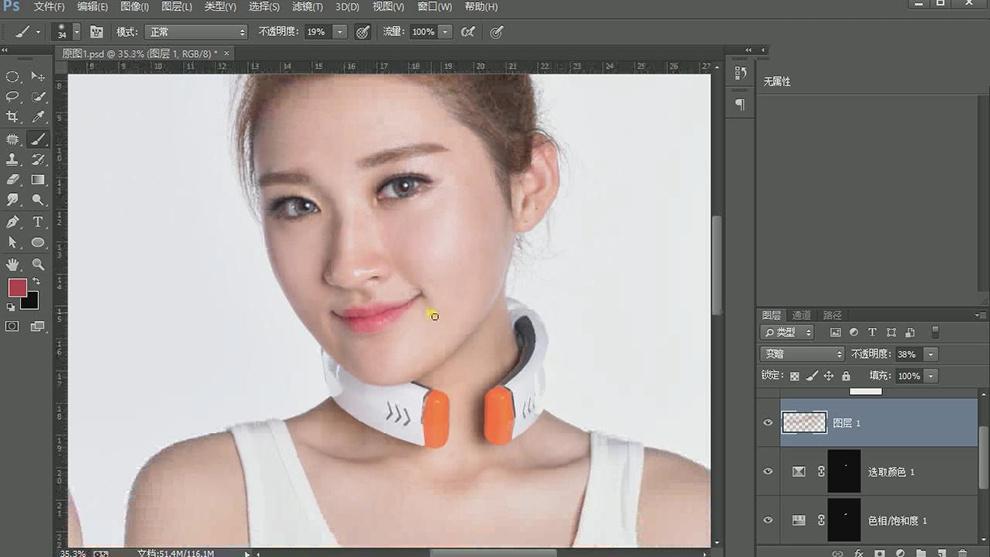This screenshot has height=557, width=990.
Task: Select the Crop tool
Action: click(x=13, y=118)
